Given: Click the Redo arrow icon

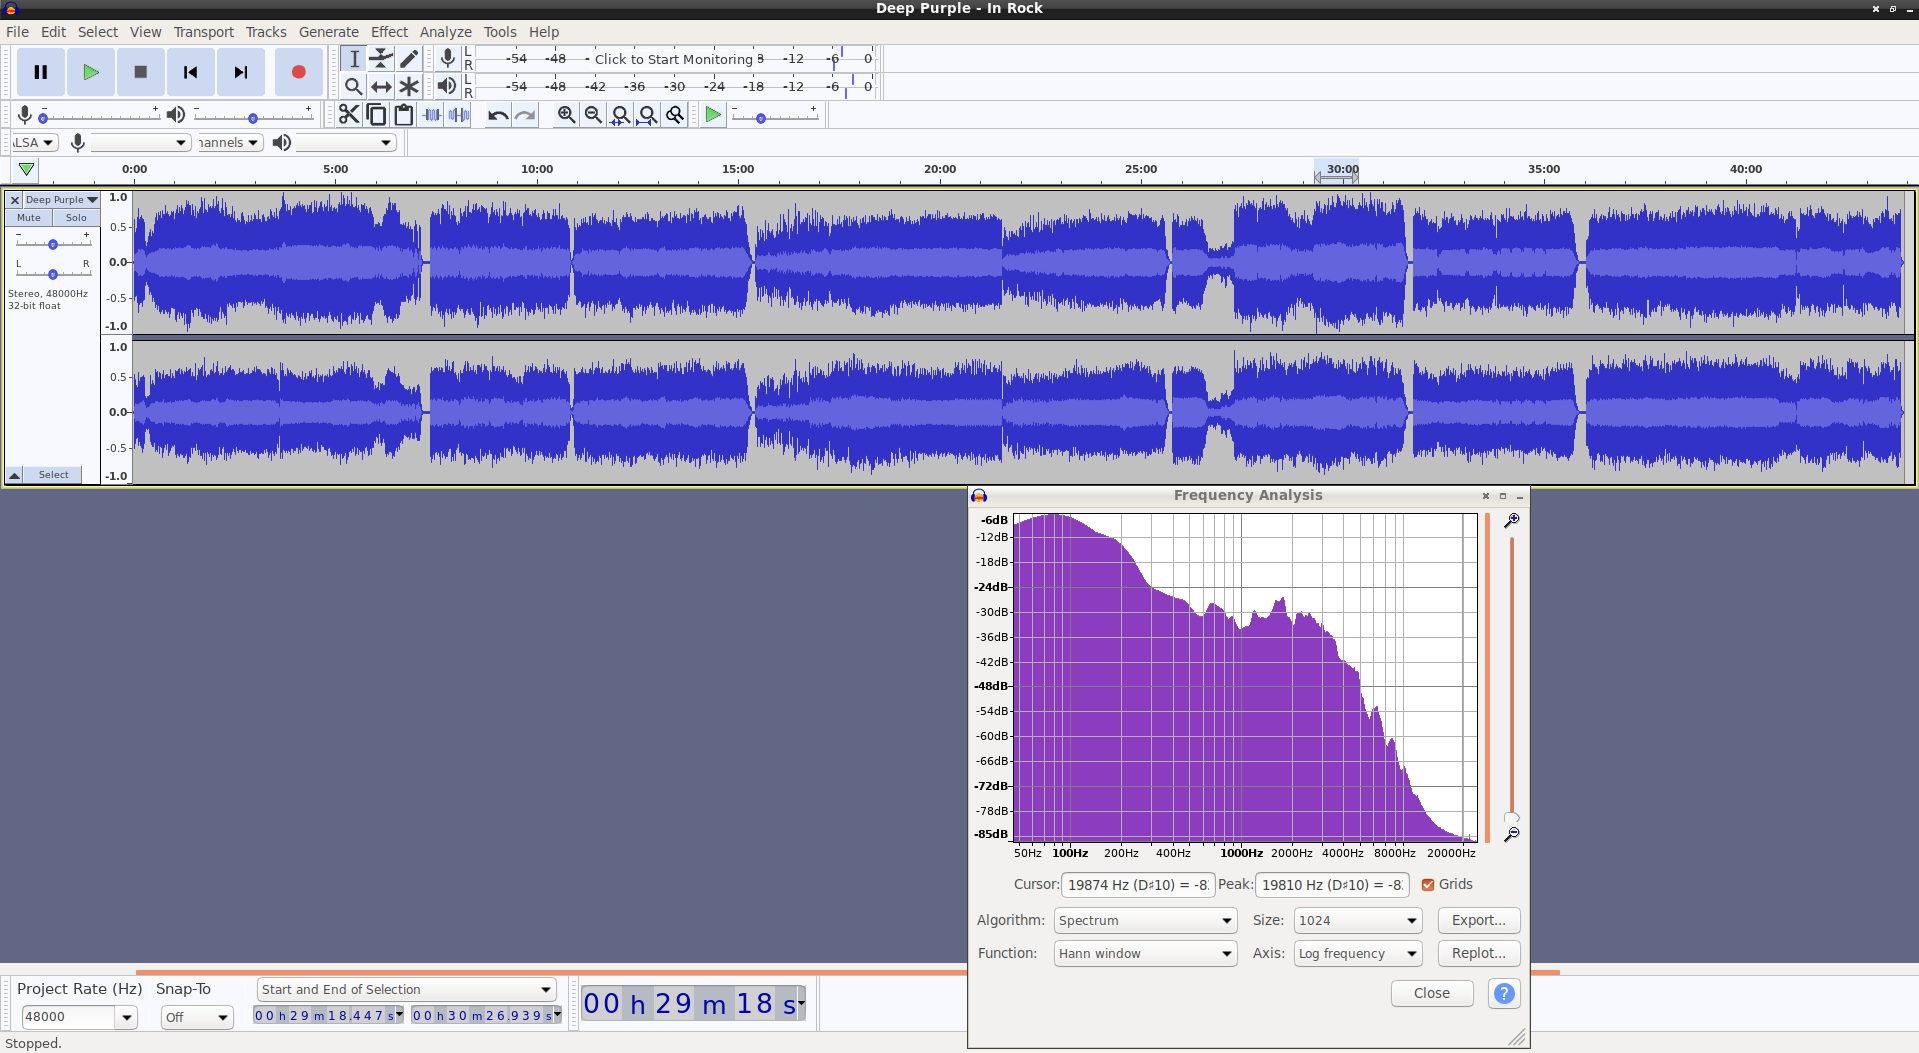Looking at the screenshot, I should (x=525, y=115).
